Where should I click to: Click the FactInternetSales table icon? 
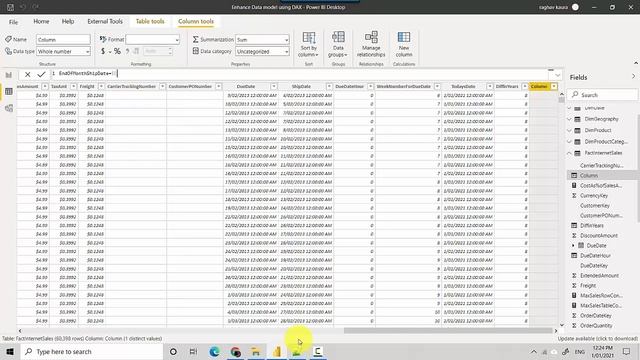(x=578, y=153)
